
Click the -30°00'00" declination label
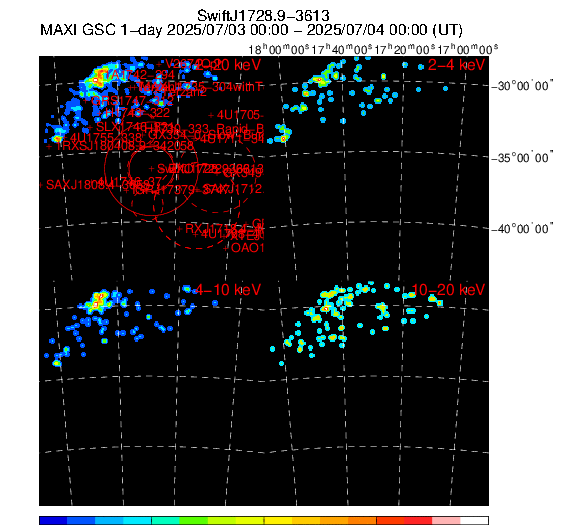pos(523,86)
